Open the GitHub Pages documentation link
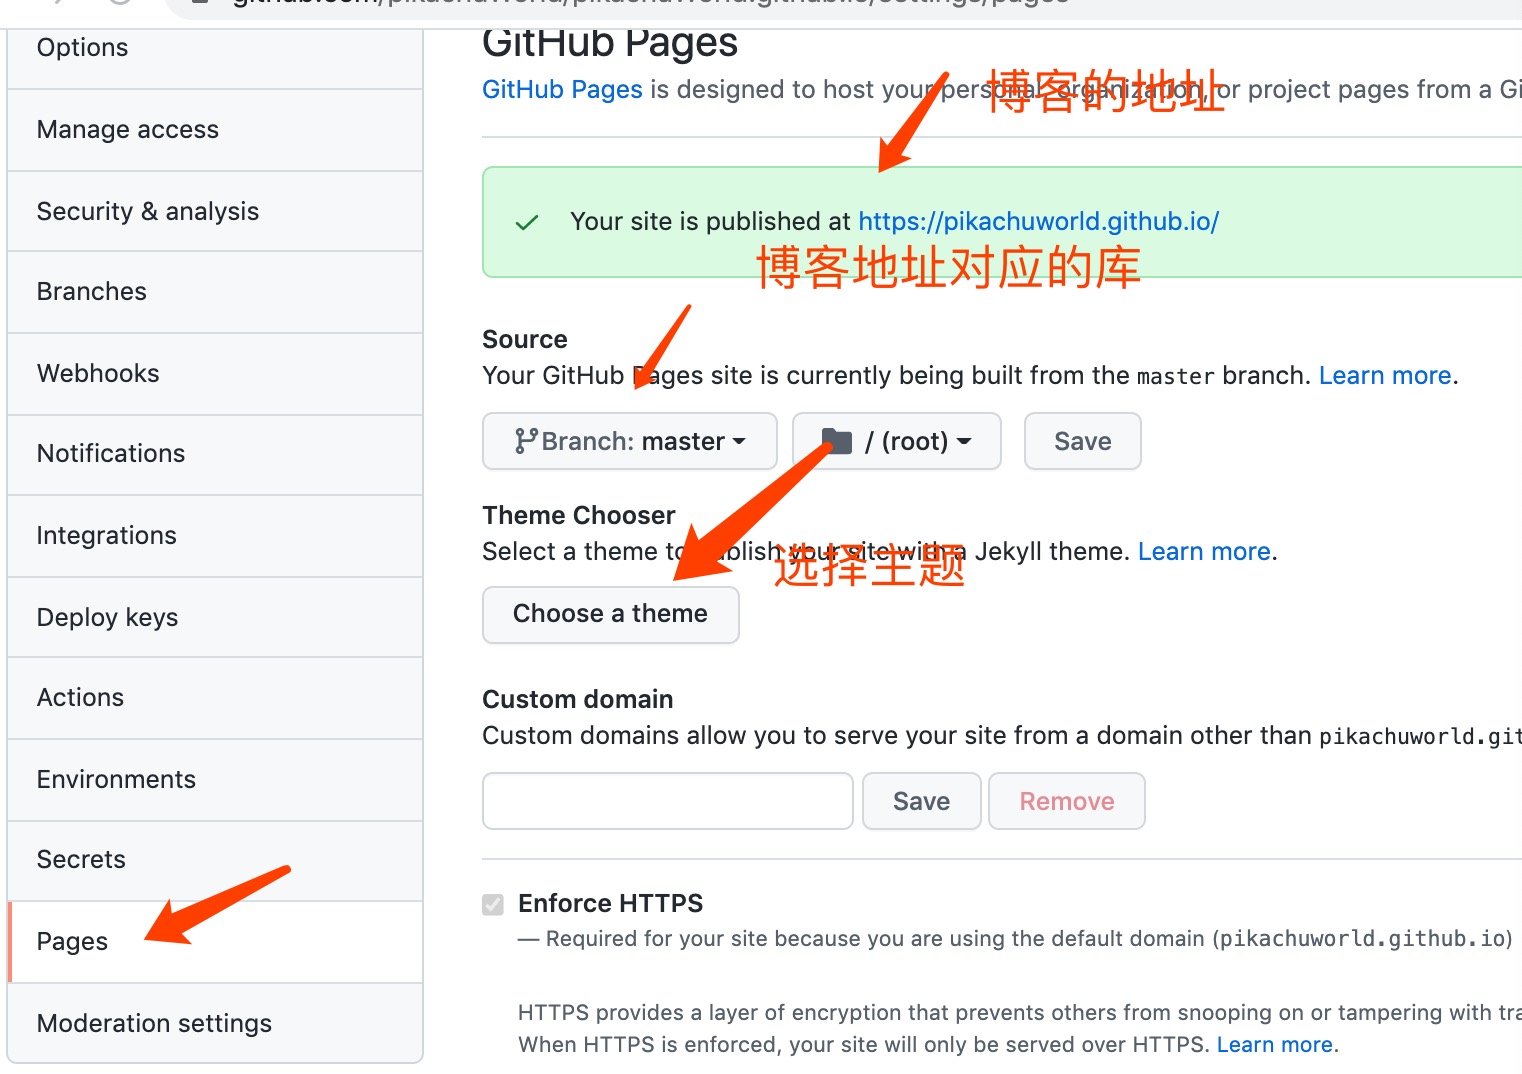This screenshot has width=1522, height=1074. 562,90
